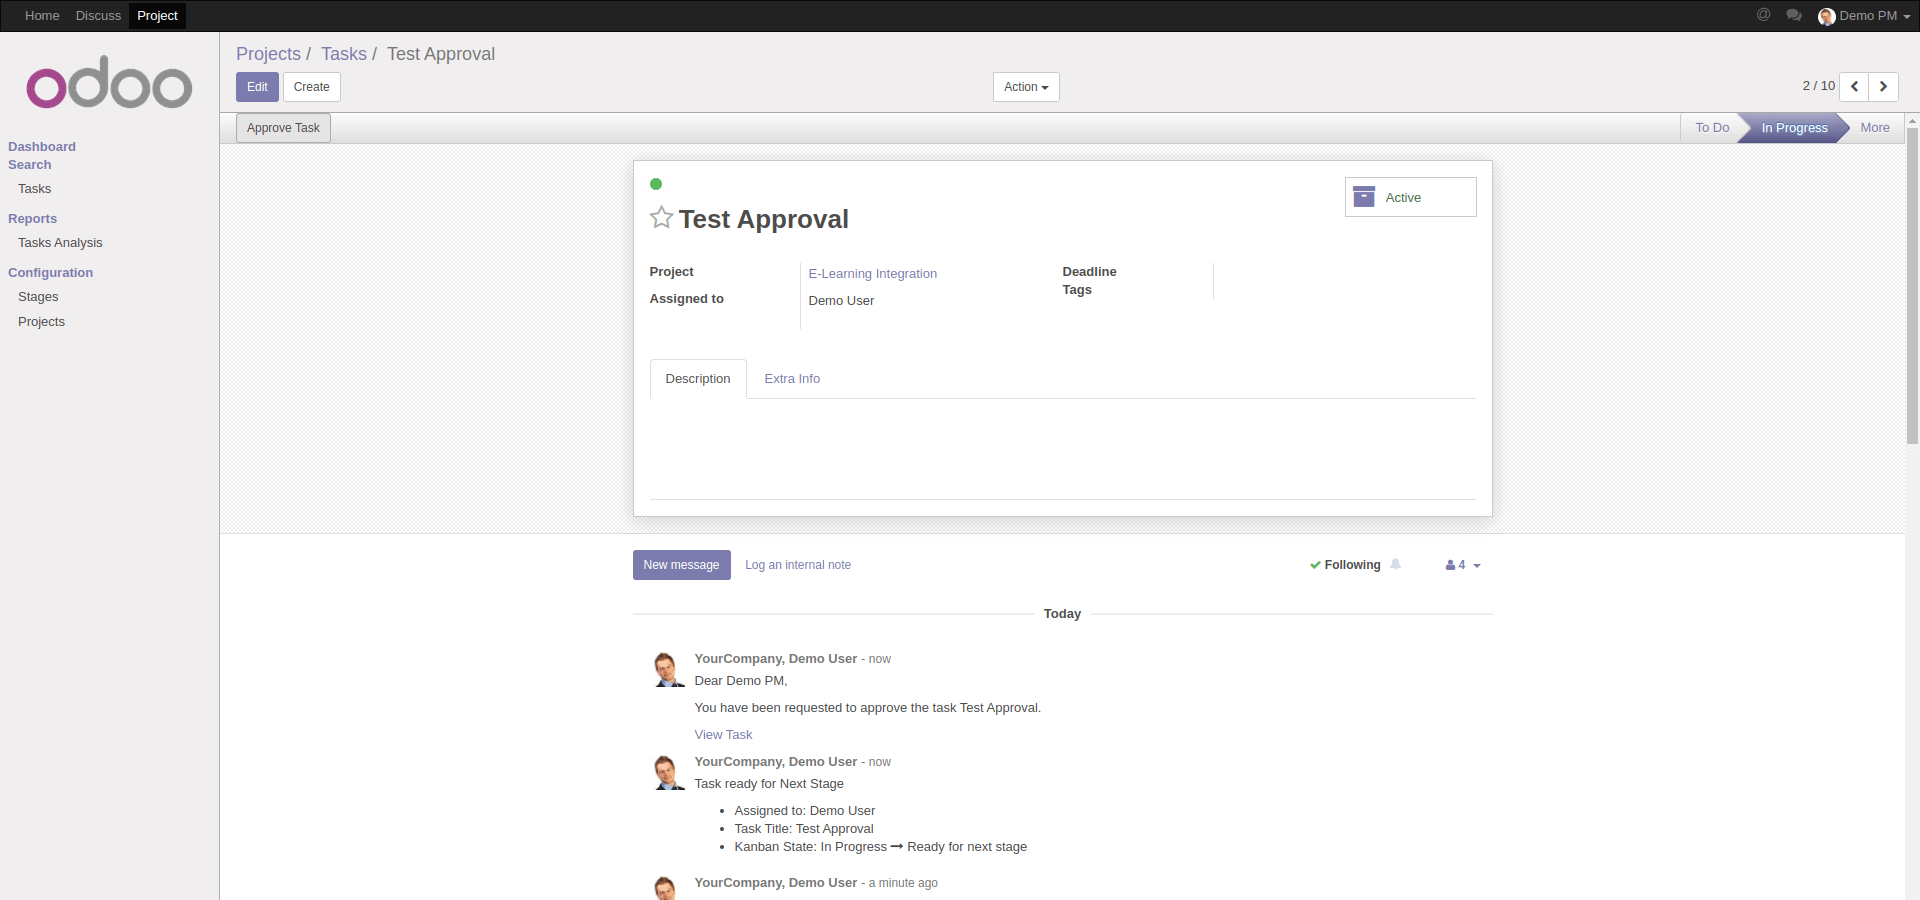This screenshot has height=900, width=1920.
Task: Set task stage to To Do
Action: tap(1712, 127)
